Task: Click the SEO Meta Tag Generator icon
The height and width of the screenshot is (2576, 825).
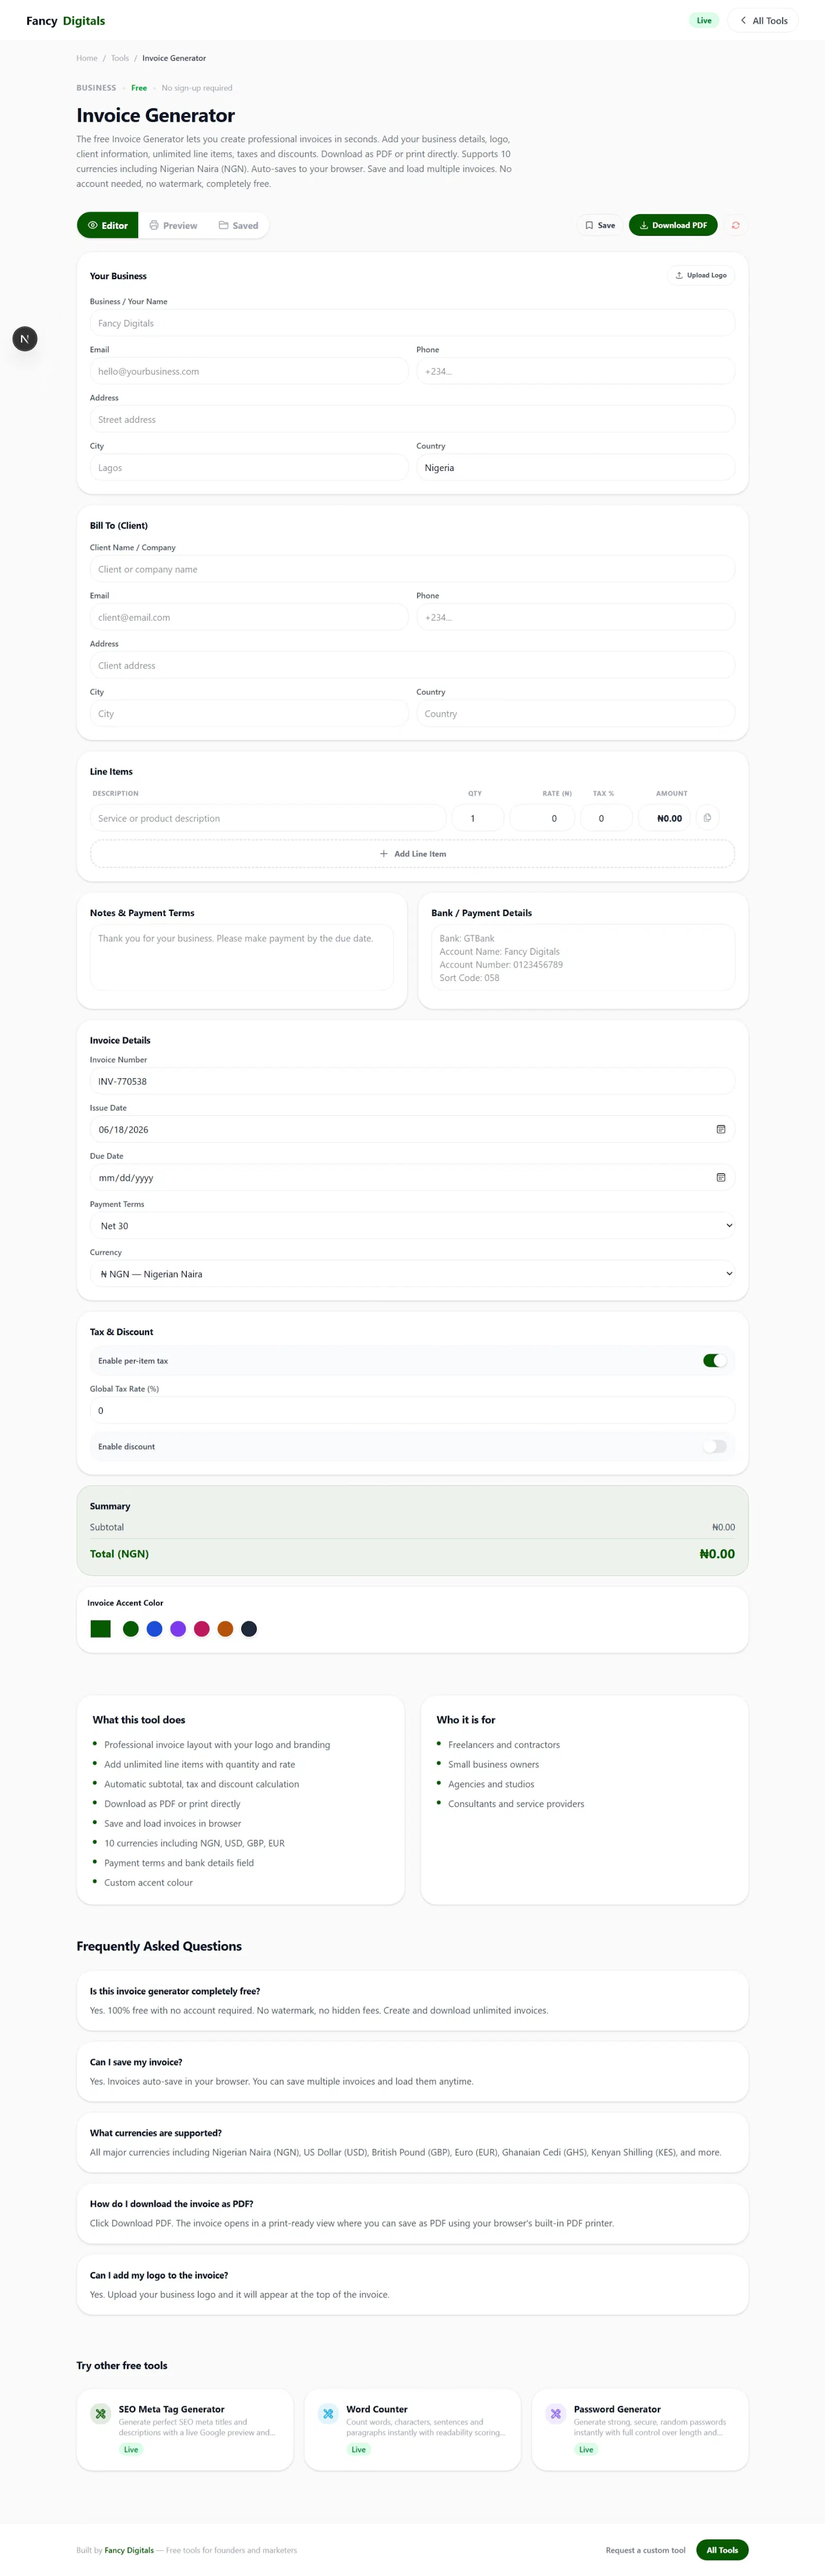Action: [x=100, y=2413]
